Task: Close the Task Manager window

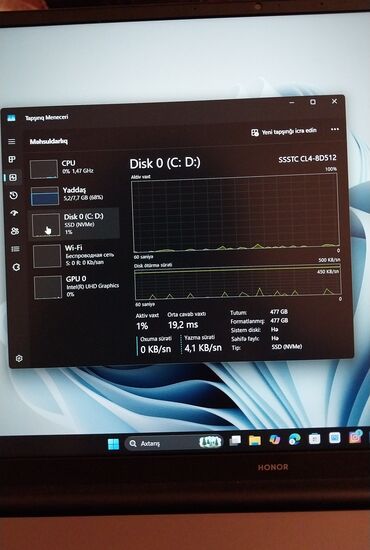Action: tap(334, 101)
